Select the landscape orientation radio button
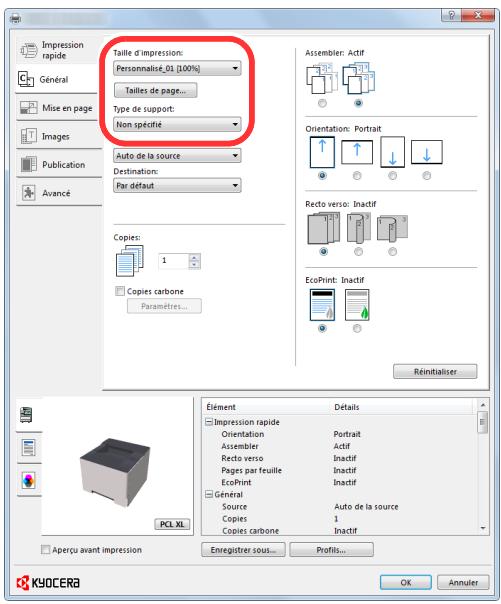 357,176
